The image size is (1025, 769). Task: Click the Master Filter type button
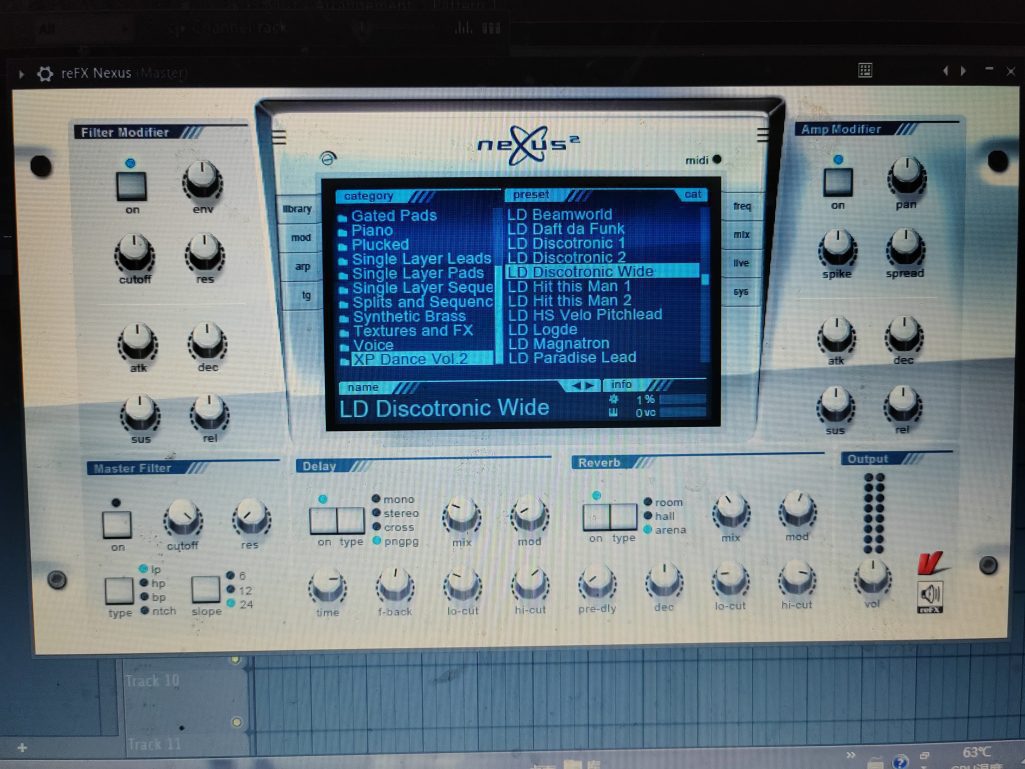[x=120, y=590]
